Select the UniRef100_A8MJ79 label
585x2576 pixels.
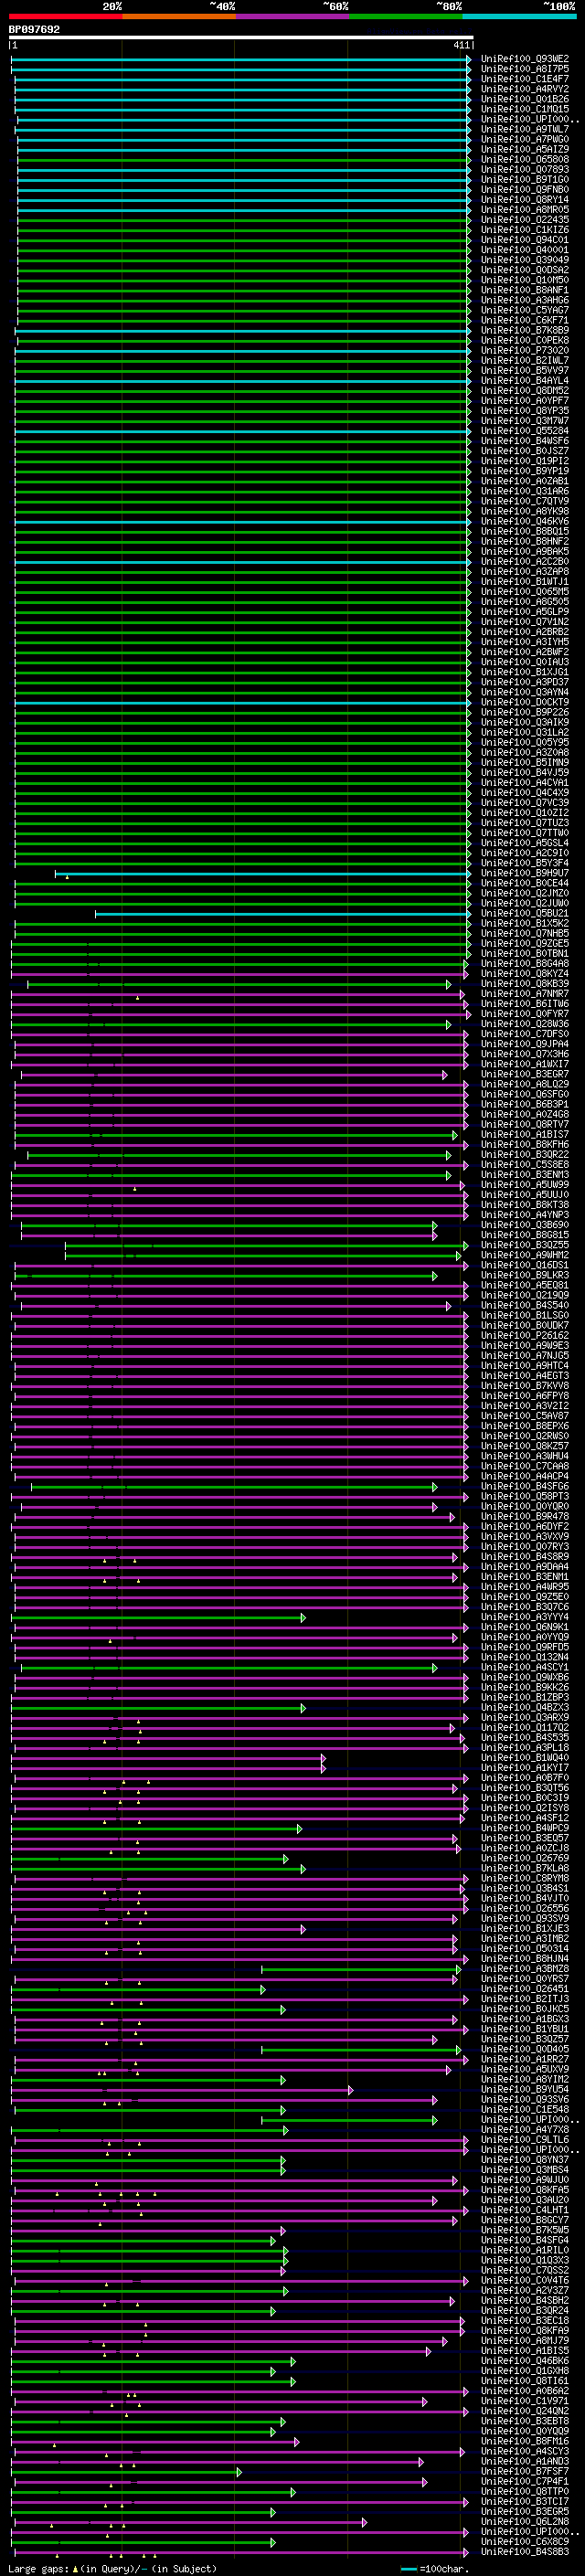pyautogui.click(x=525, y=2340)
